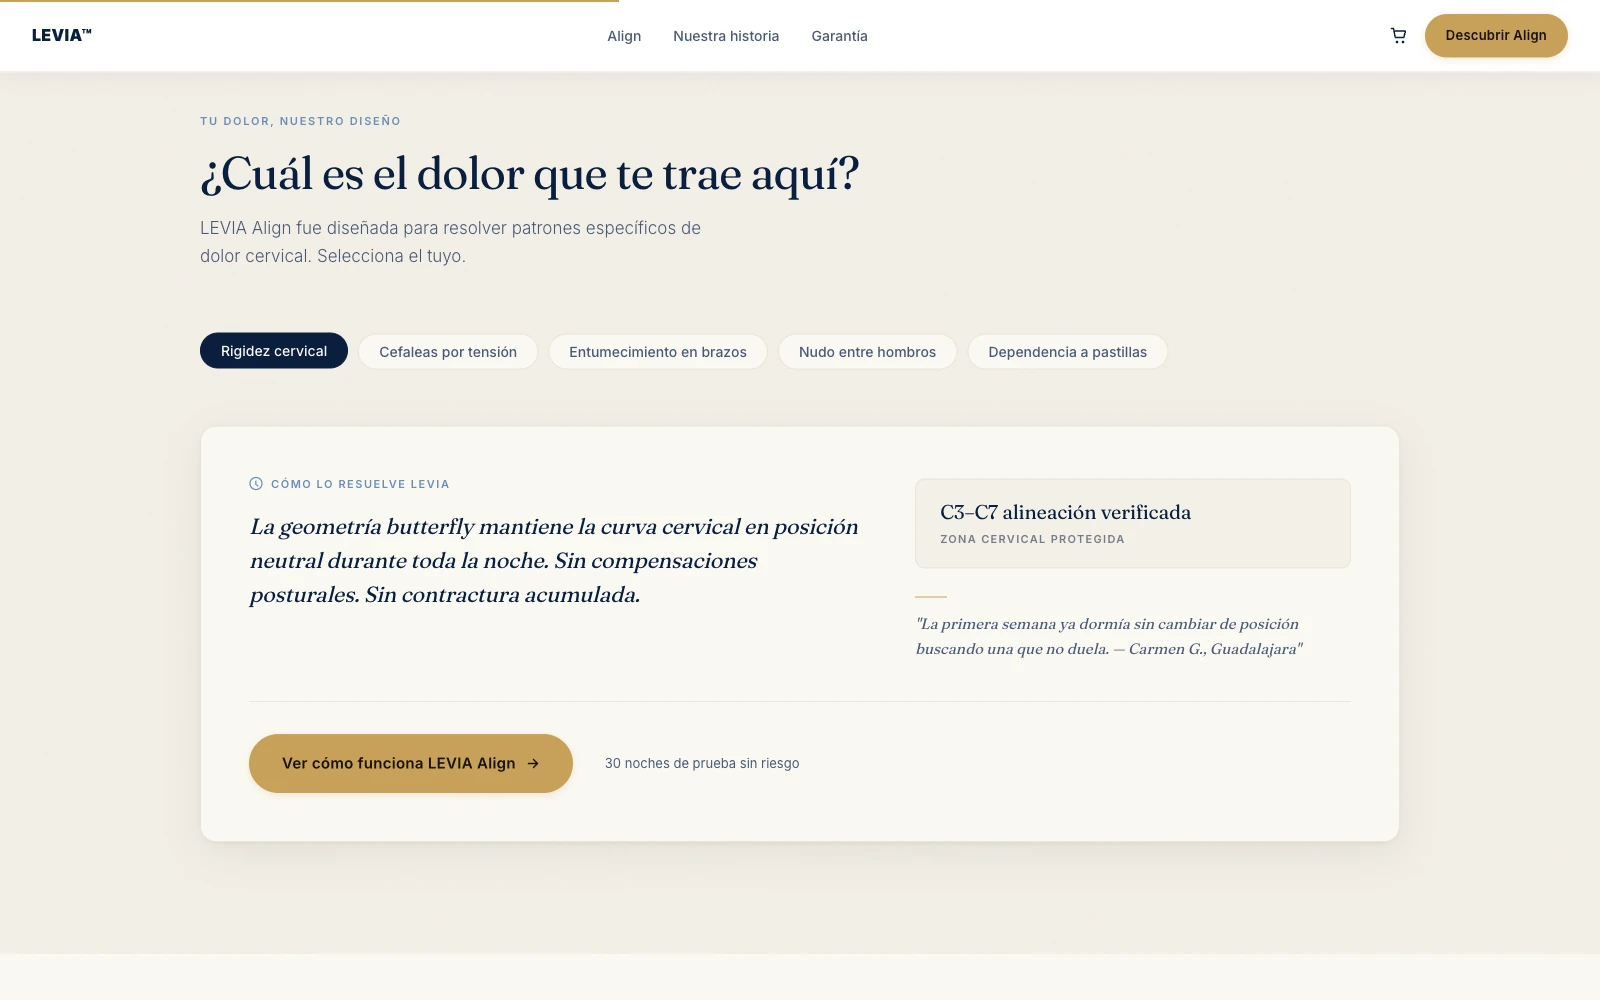Click the Descubrir Align button
Viewport: 1600px width, 1000px height.
[x=1496, y=36]
